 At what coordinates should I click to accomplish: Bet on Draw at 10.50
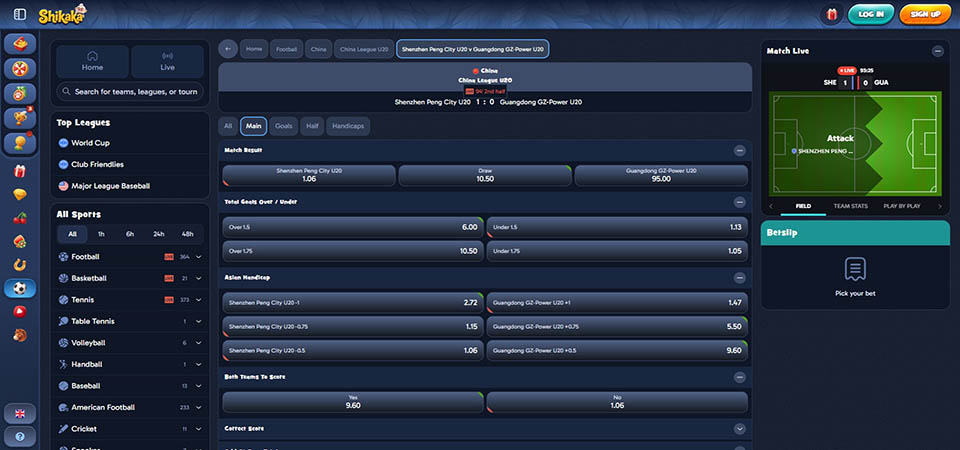(x=485, y=176)
